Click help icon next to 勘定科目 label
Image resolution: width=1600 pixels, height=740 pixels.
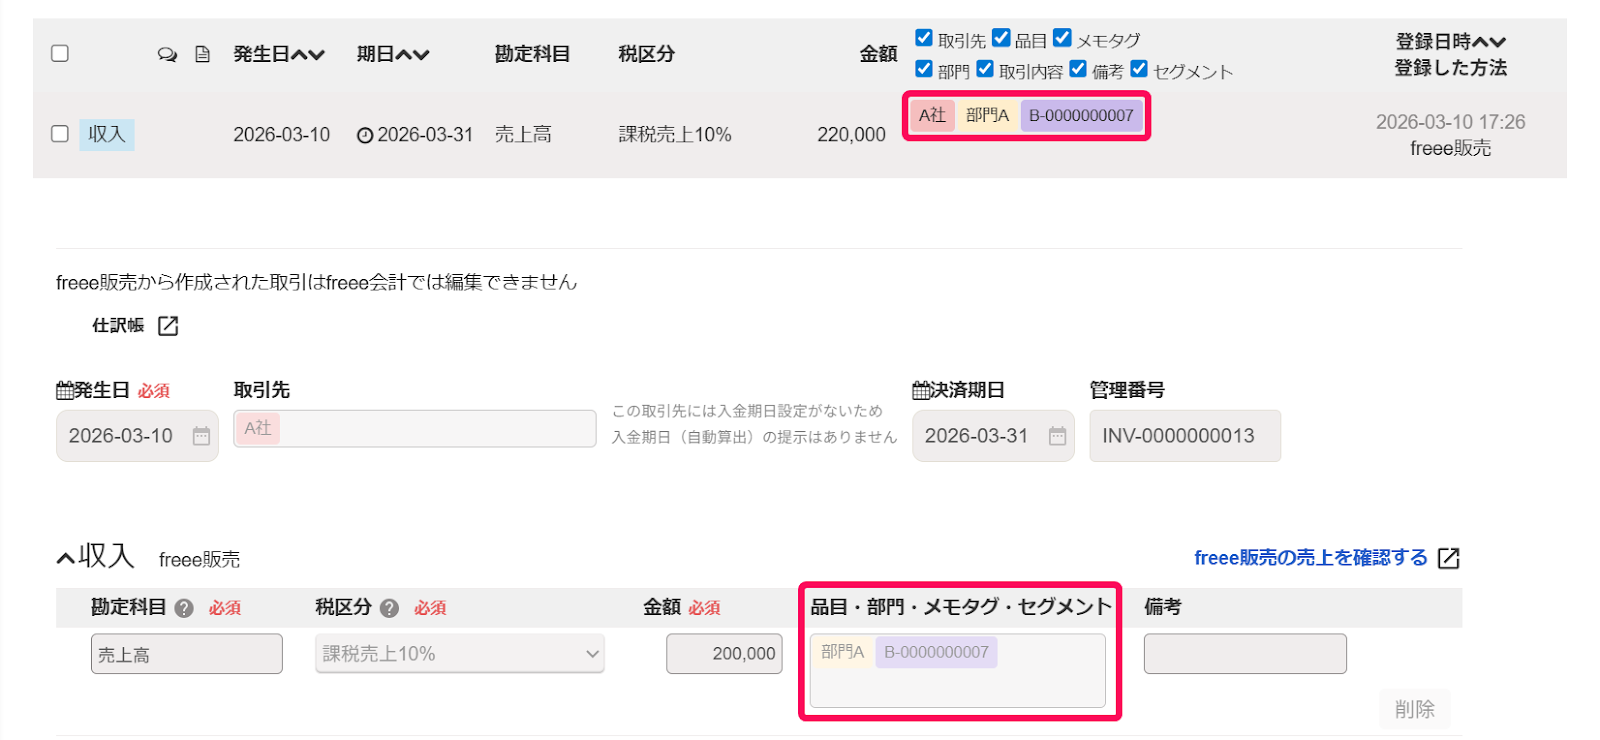click(x=184, y=608)
